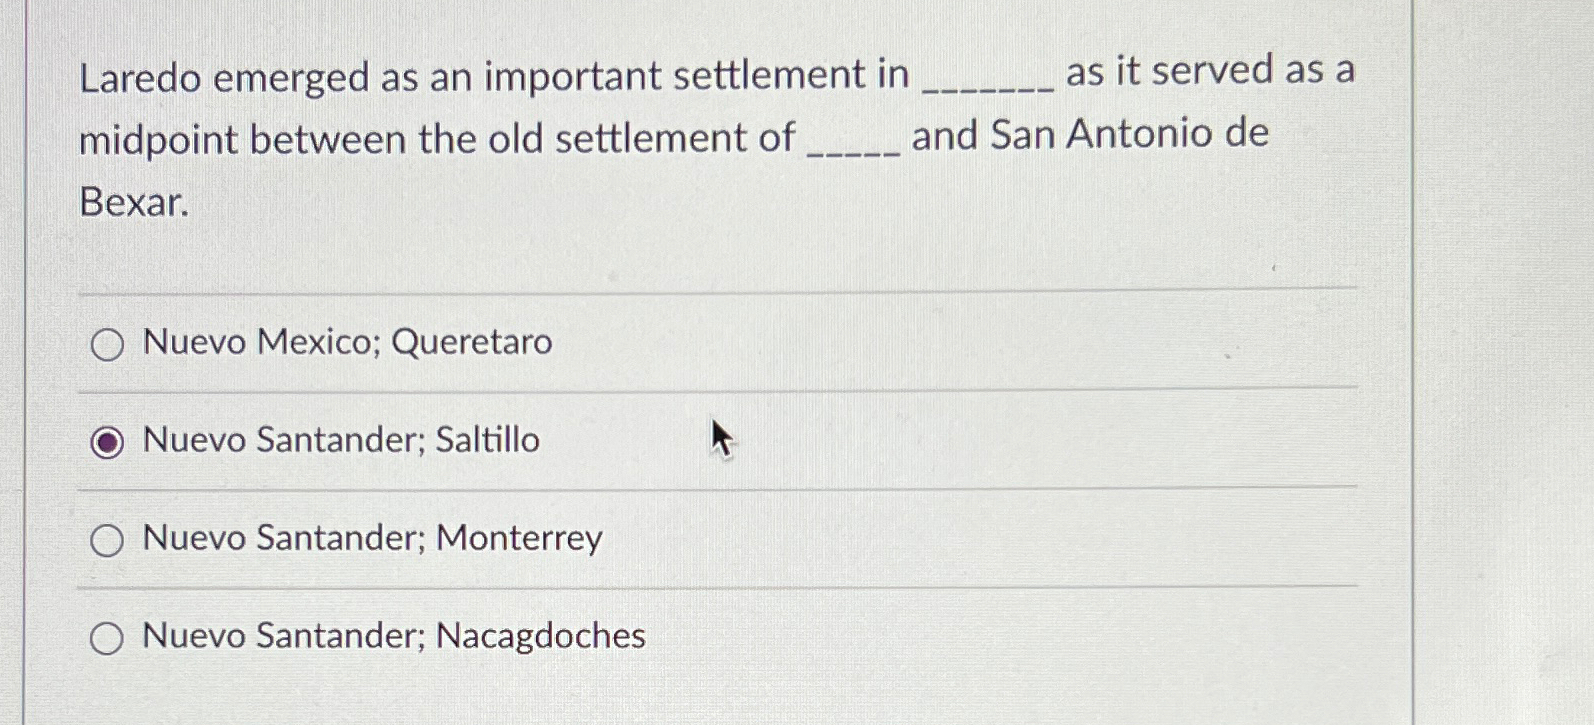
Task: Select the Nuevo Mexico; Queretaro radio button
Action: point(106,345)
